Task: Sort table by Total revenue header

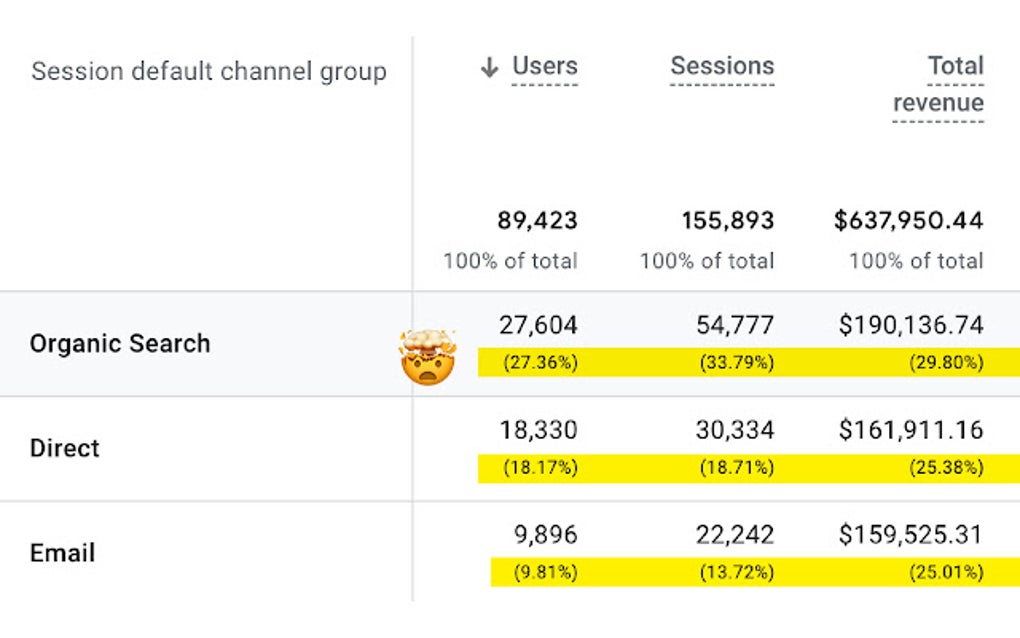Action: (938, 84)
